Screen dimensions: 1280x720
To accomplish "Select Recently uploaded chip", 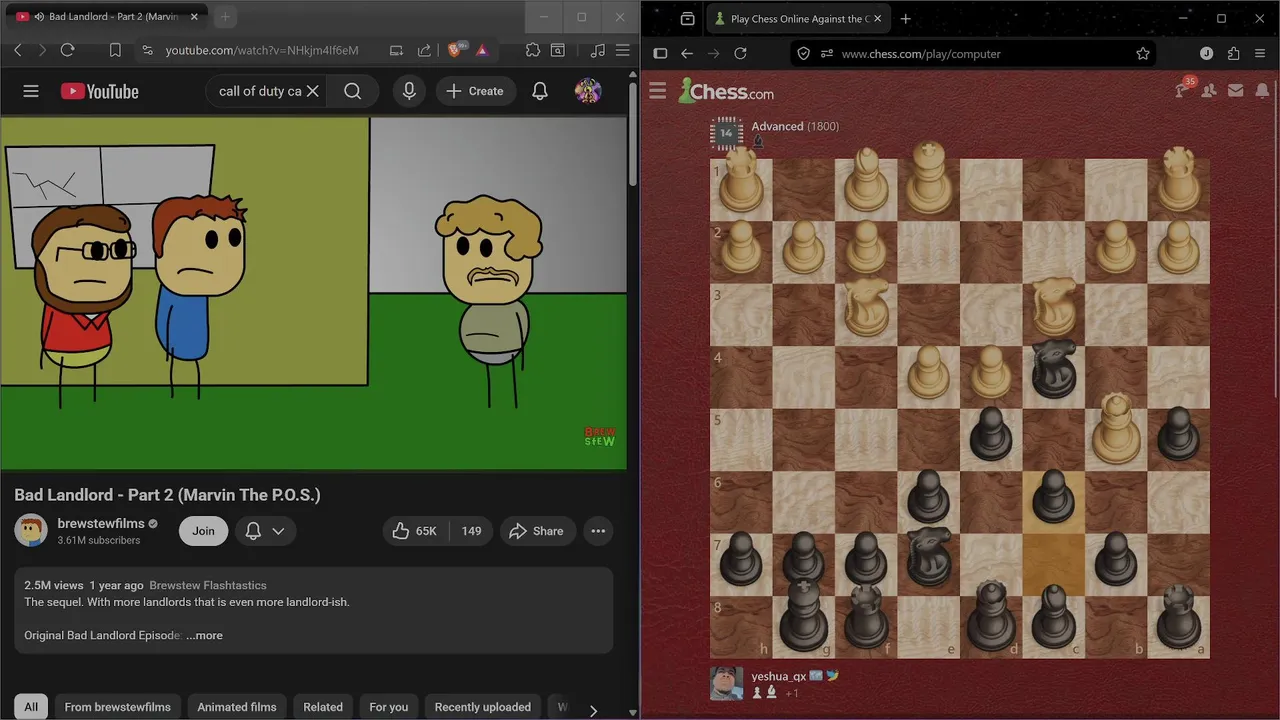I will click(x=483, y=707).
